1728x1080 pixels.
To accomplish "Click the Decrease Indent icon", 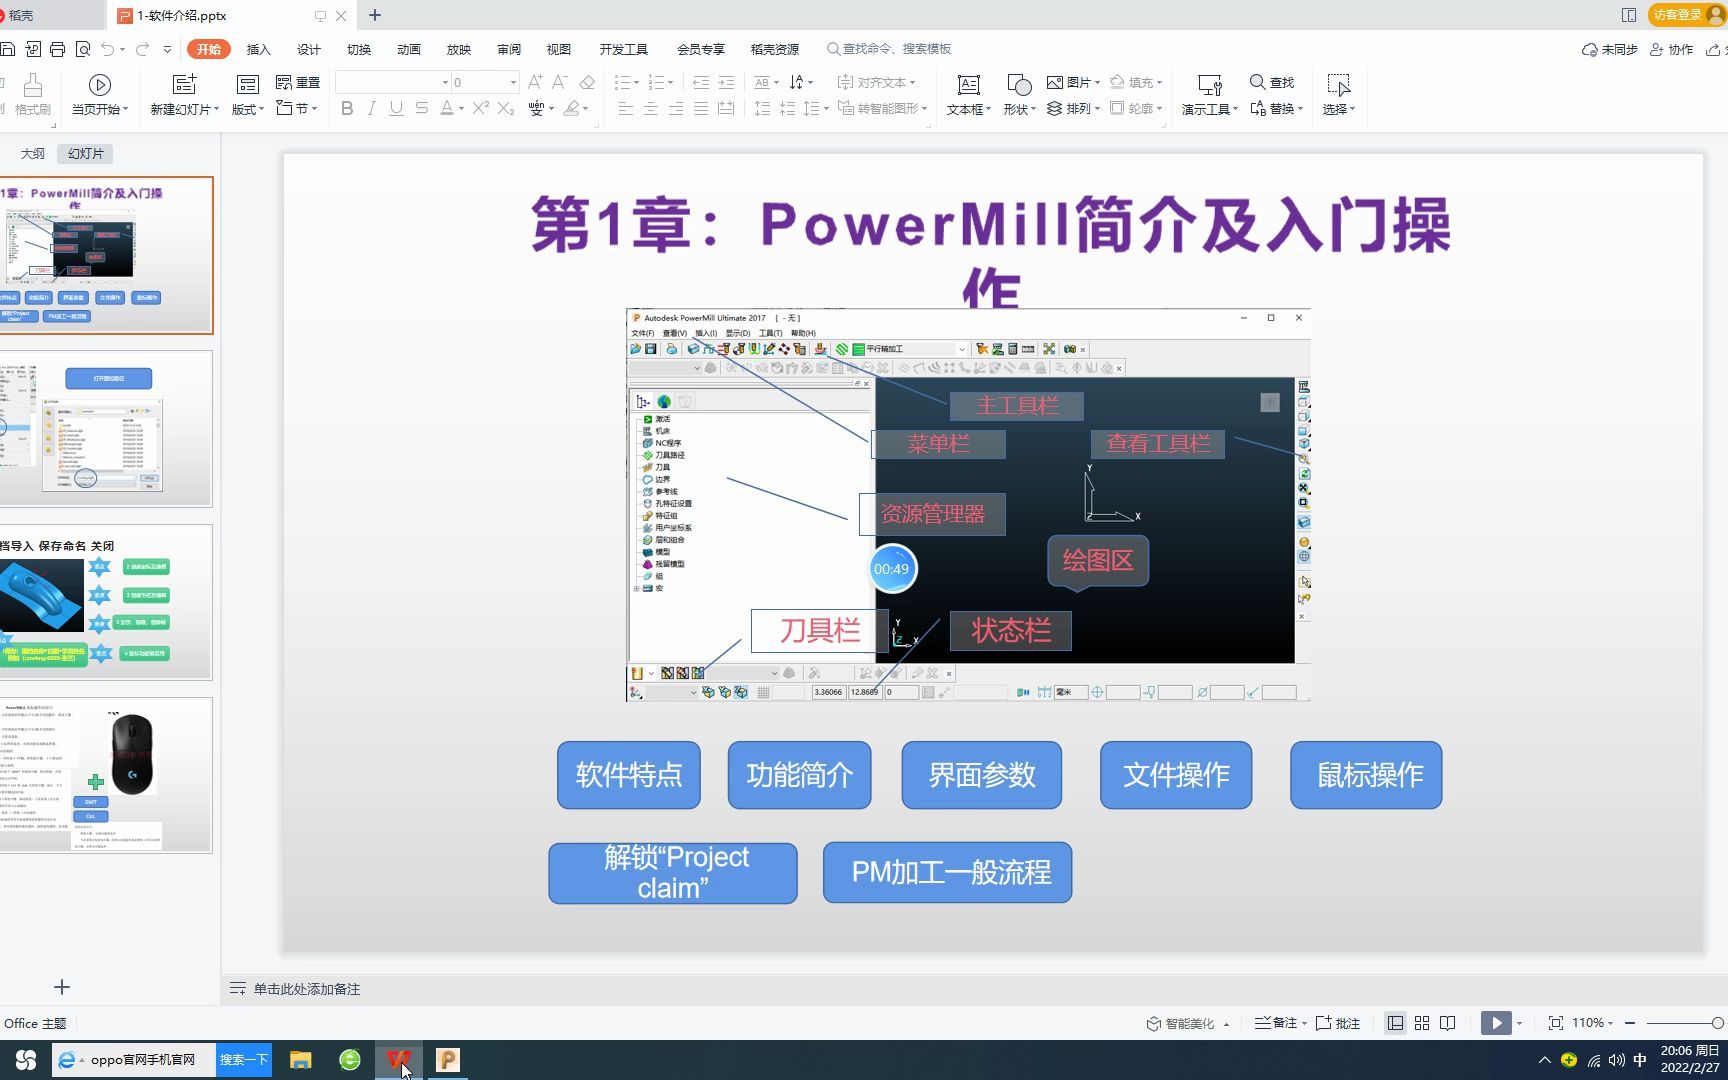I will (701, 82).
